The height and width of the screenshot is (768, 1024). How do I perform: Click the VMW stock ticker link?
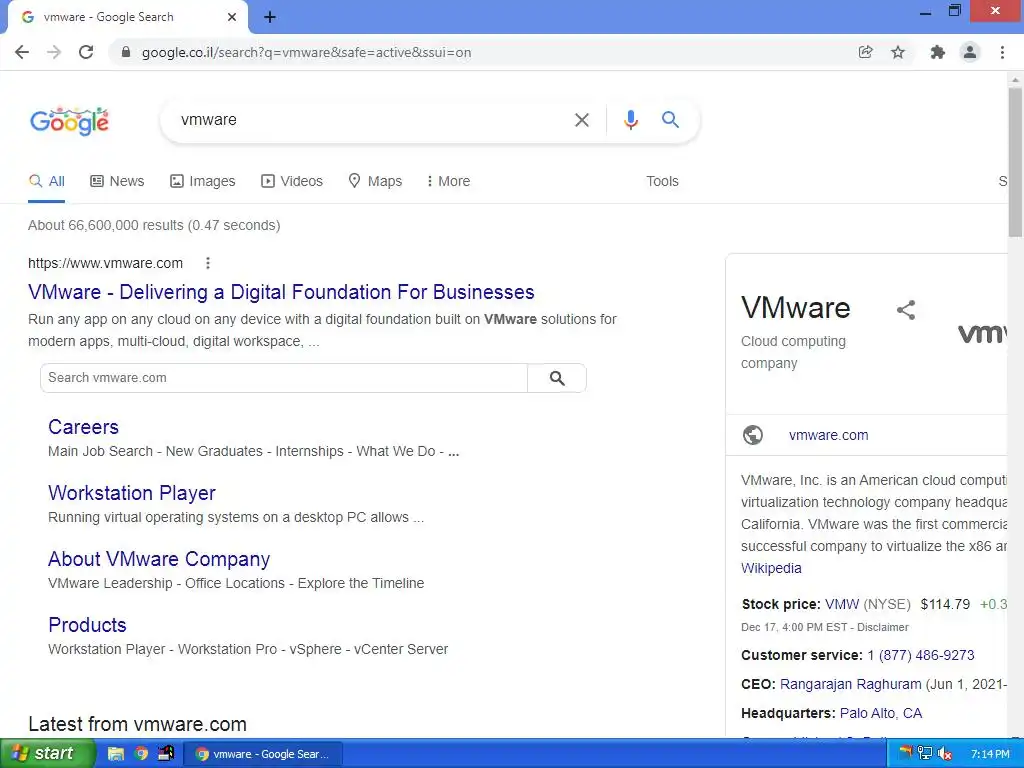tap(842, 604)
